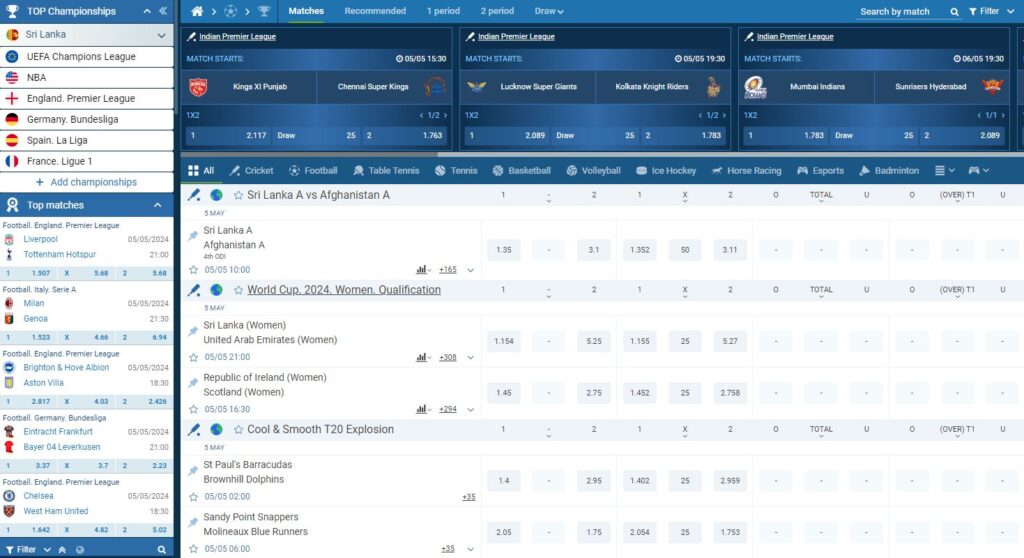Image resolution: width=1024 pixels, height=558 pixels.
Task: Click Add championships link
Action: click(87, 182)
